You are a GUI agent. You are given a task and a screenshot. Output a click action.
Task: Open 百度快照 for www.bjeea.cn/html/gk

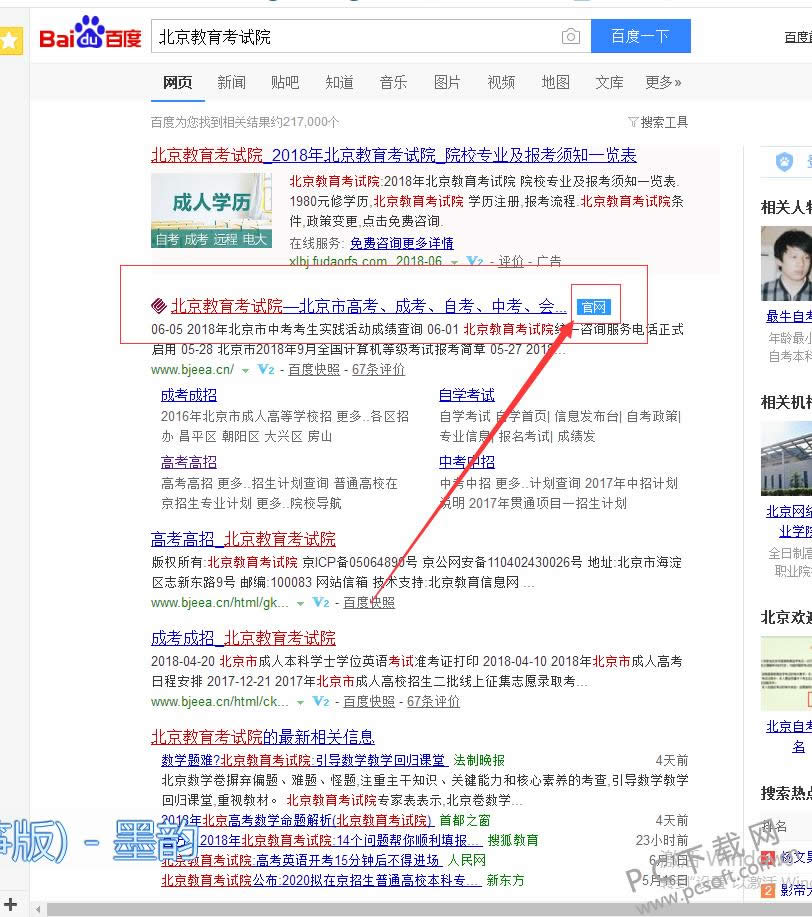pos(369,602)
